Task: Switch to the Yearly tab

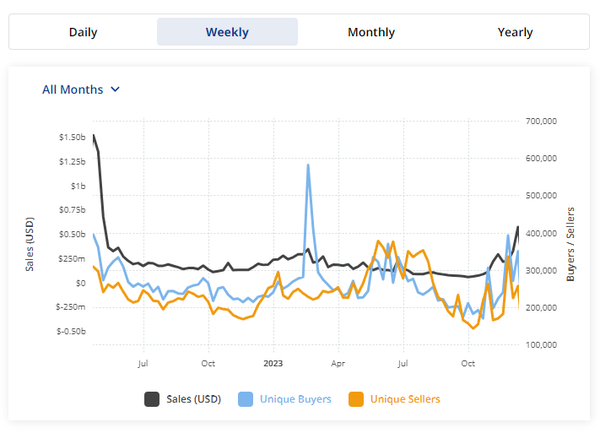Action: [515, 32]
